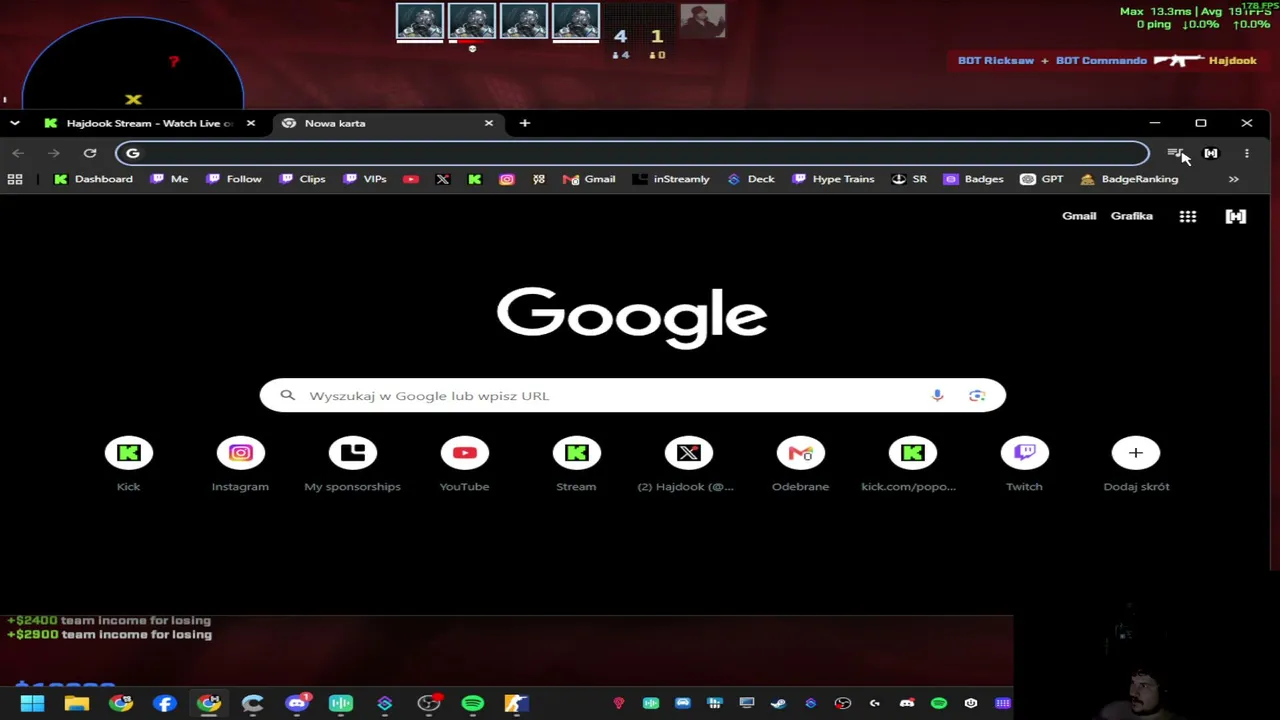Screen dimensions: 1280x720
Task: Open the Hype Trains bookmark
Action: click(833, 179)
